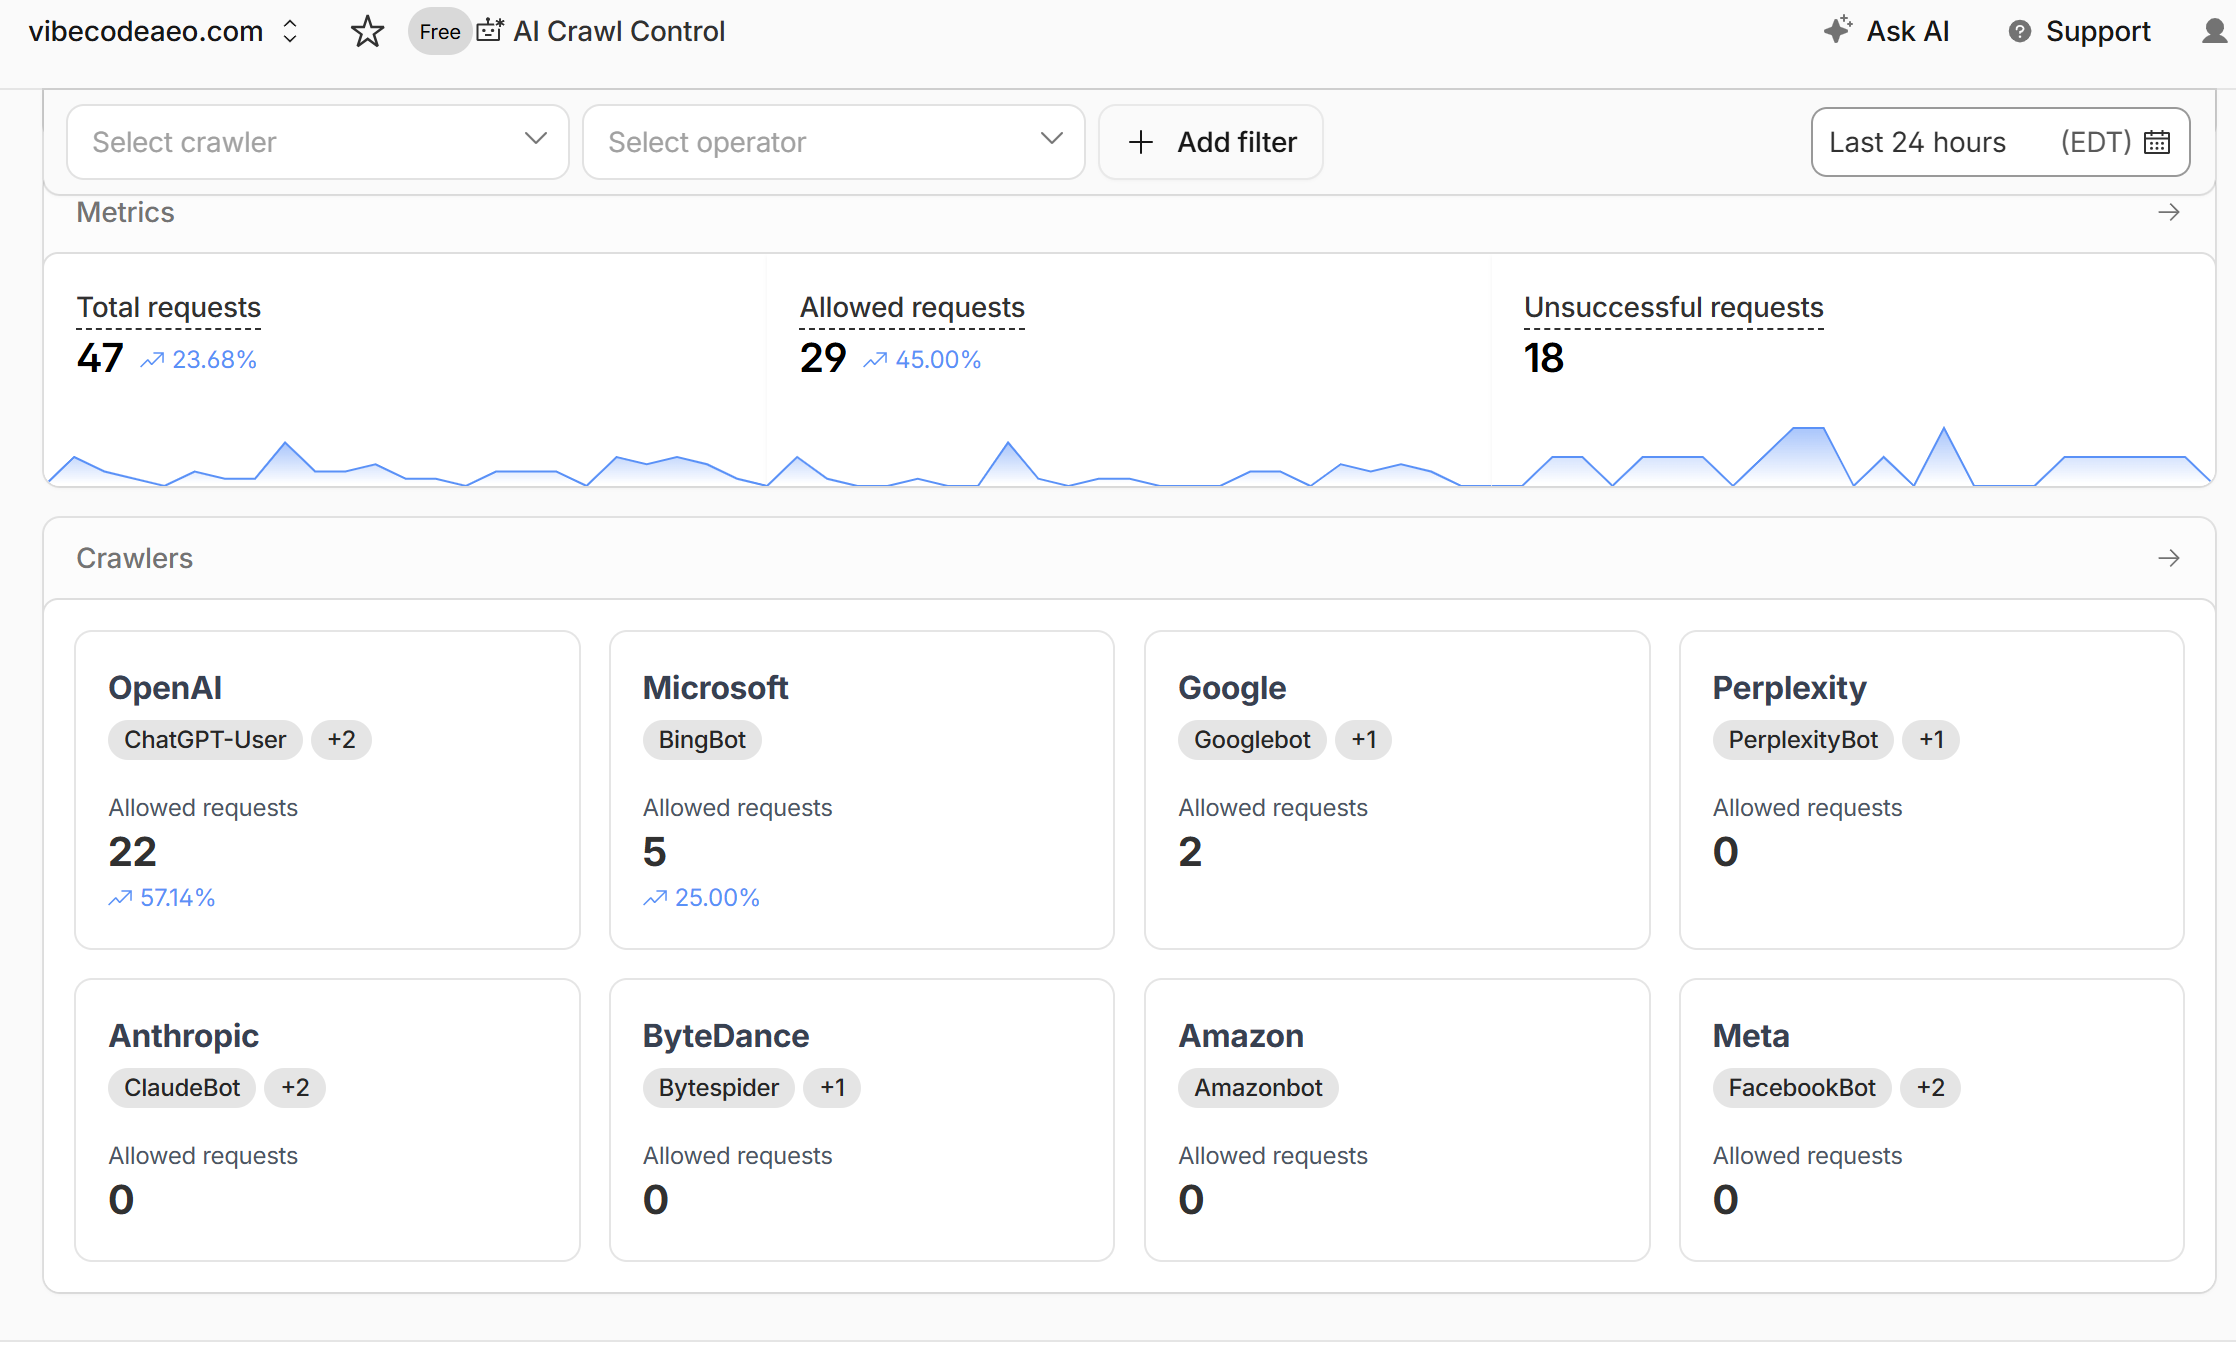
Task: Click the FacebookBot tag
Action: [1802, 1088]
